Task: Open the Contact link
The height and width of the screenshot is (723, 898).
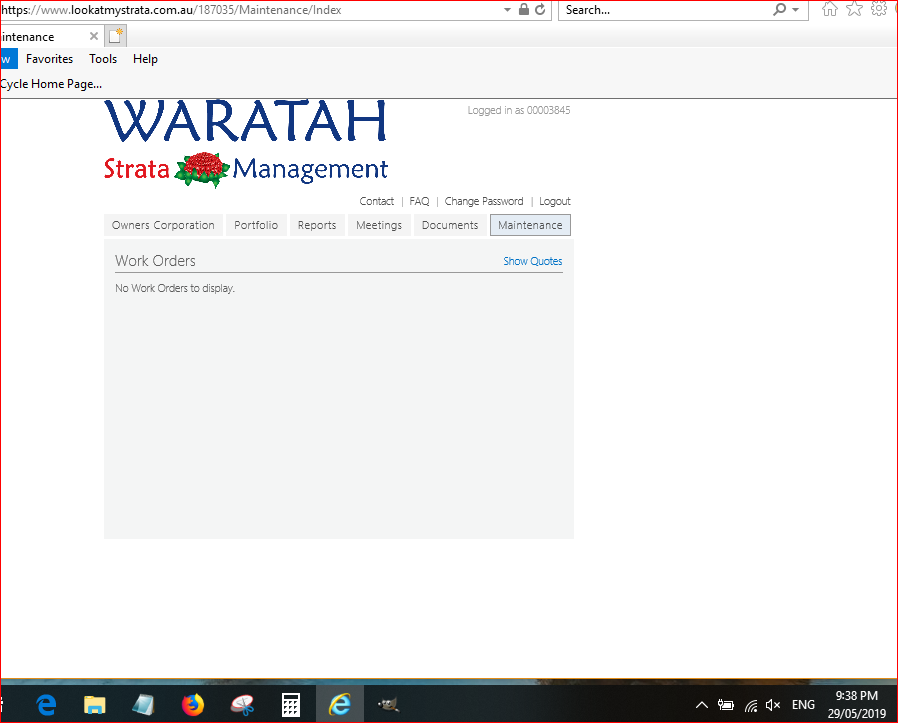Action: tap(376, 201)
